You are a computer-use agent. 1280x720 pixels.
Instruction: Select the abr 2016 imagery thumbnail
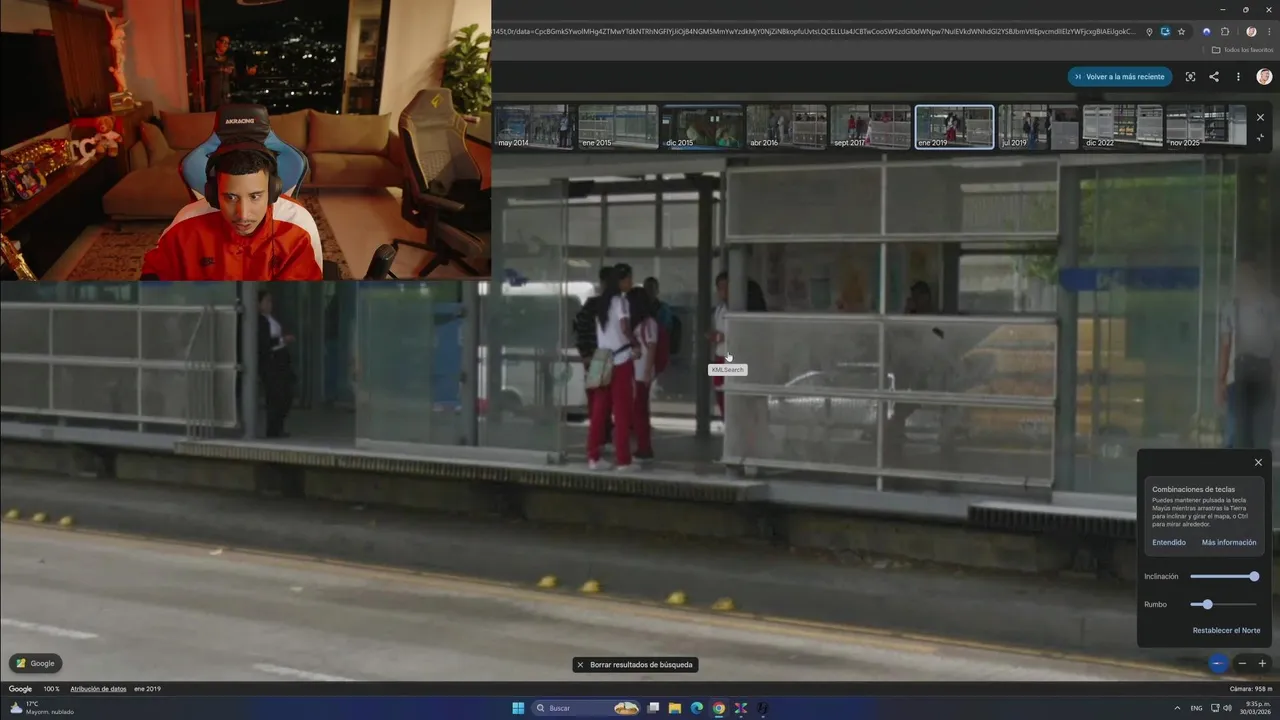click(786, 127)
